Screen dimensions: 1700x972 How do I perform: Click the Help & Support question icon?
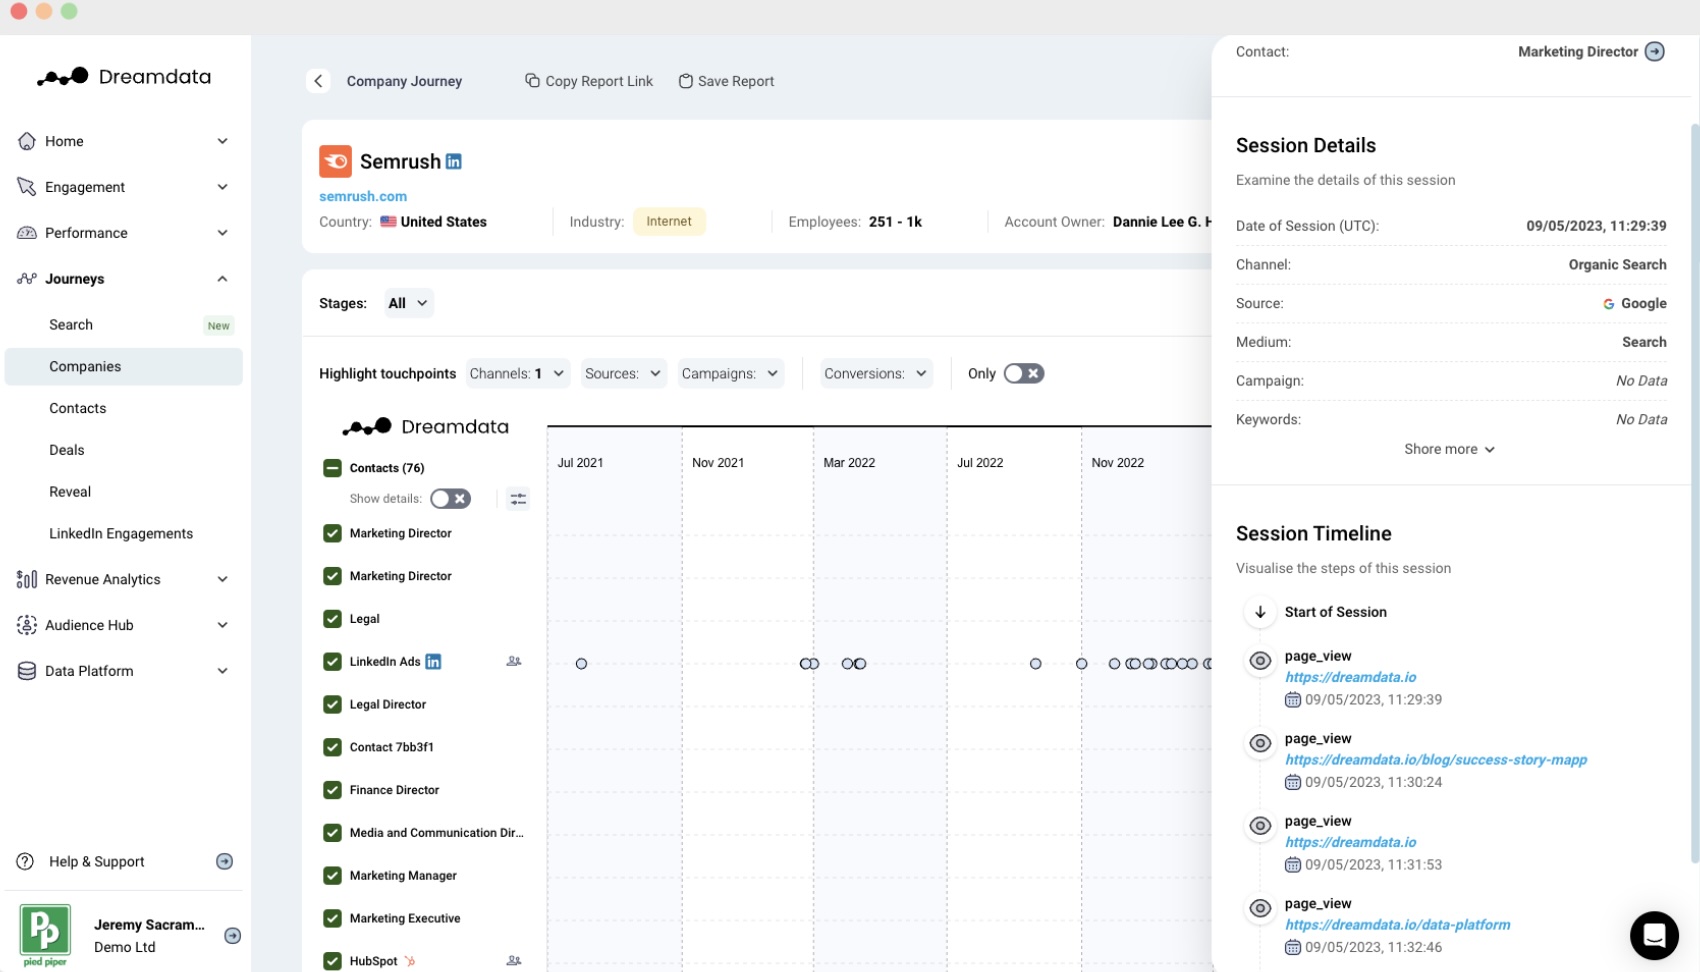[x=26, y=861]
